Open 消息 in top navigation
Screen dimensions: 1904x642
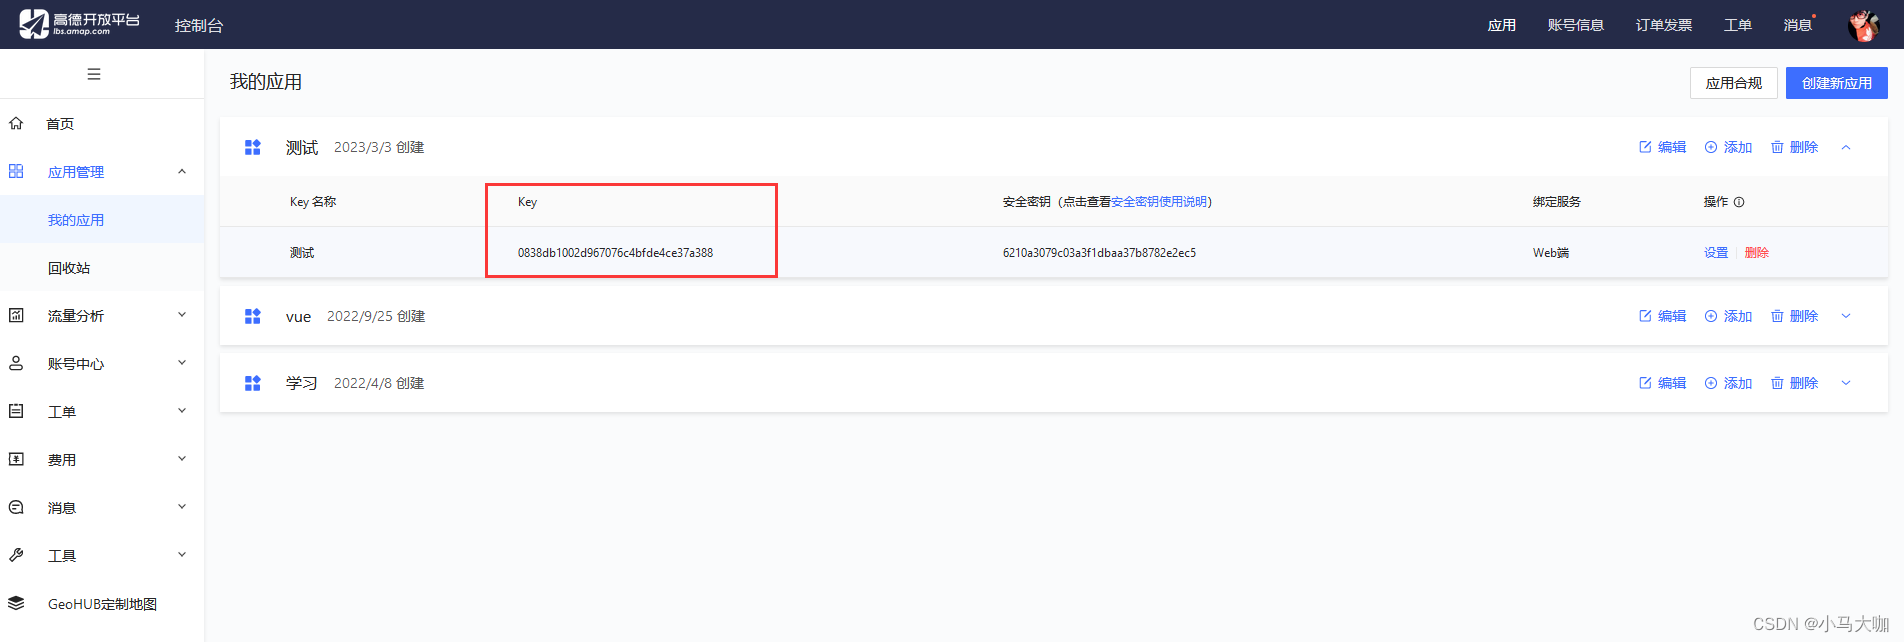click(1797, 25)
